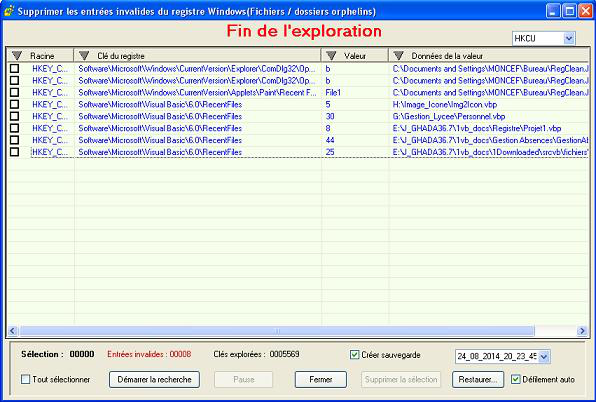
Task: Click the right arrow of horizontal scrollbar
Action: coord(582,331)
